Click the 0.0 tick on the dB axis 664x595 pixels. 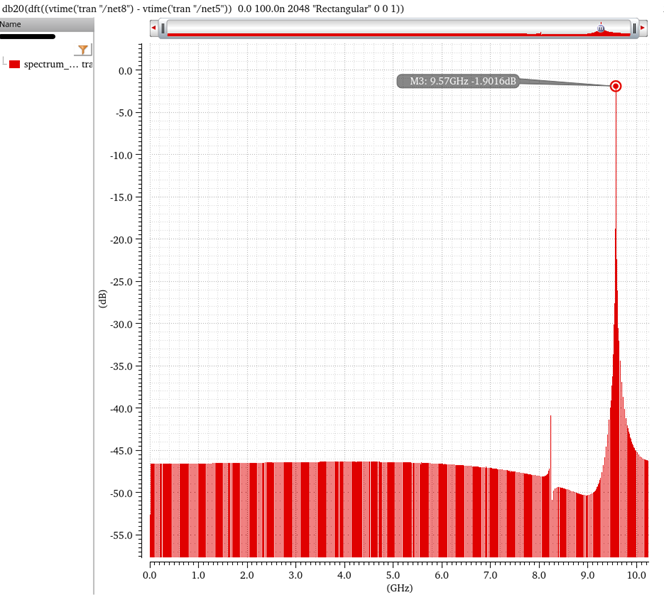pos(123,71)
